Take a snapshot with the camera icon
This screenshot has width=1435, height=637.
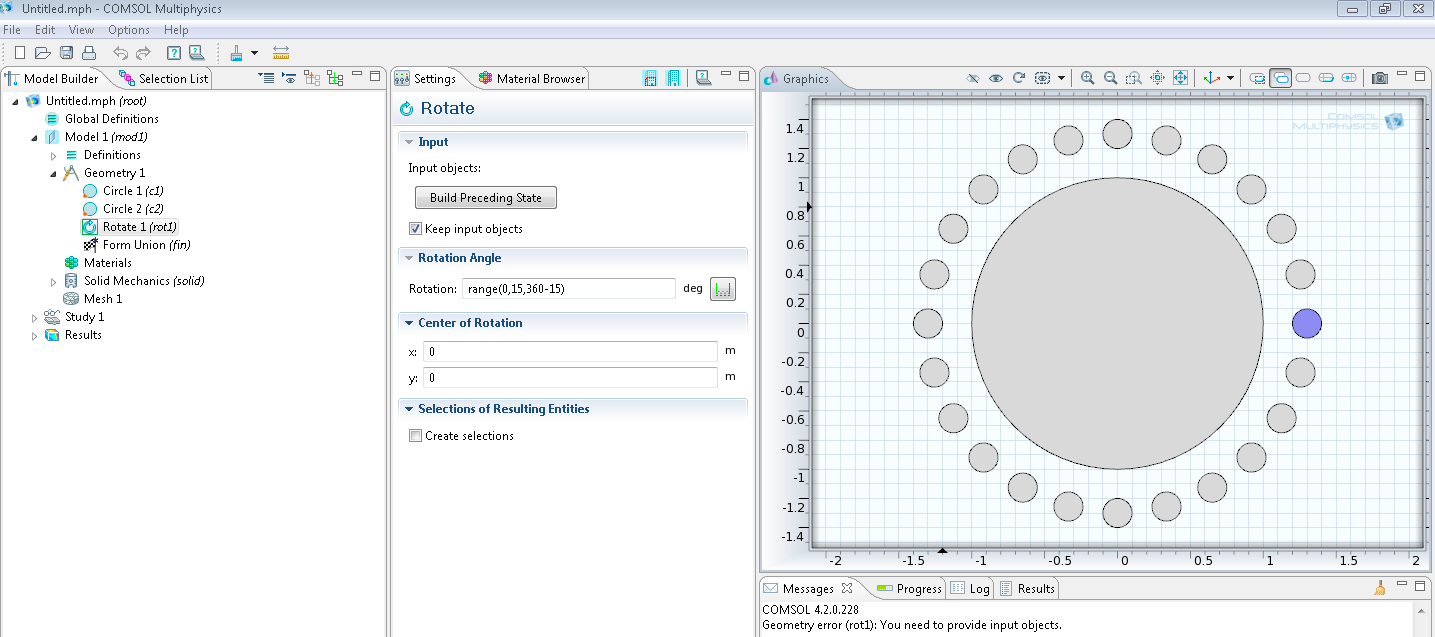point(1380,78)
